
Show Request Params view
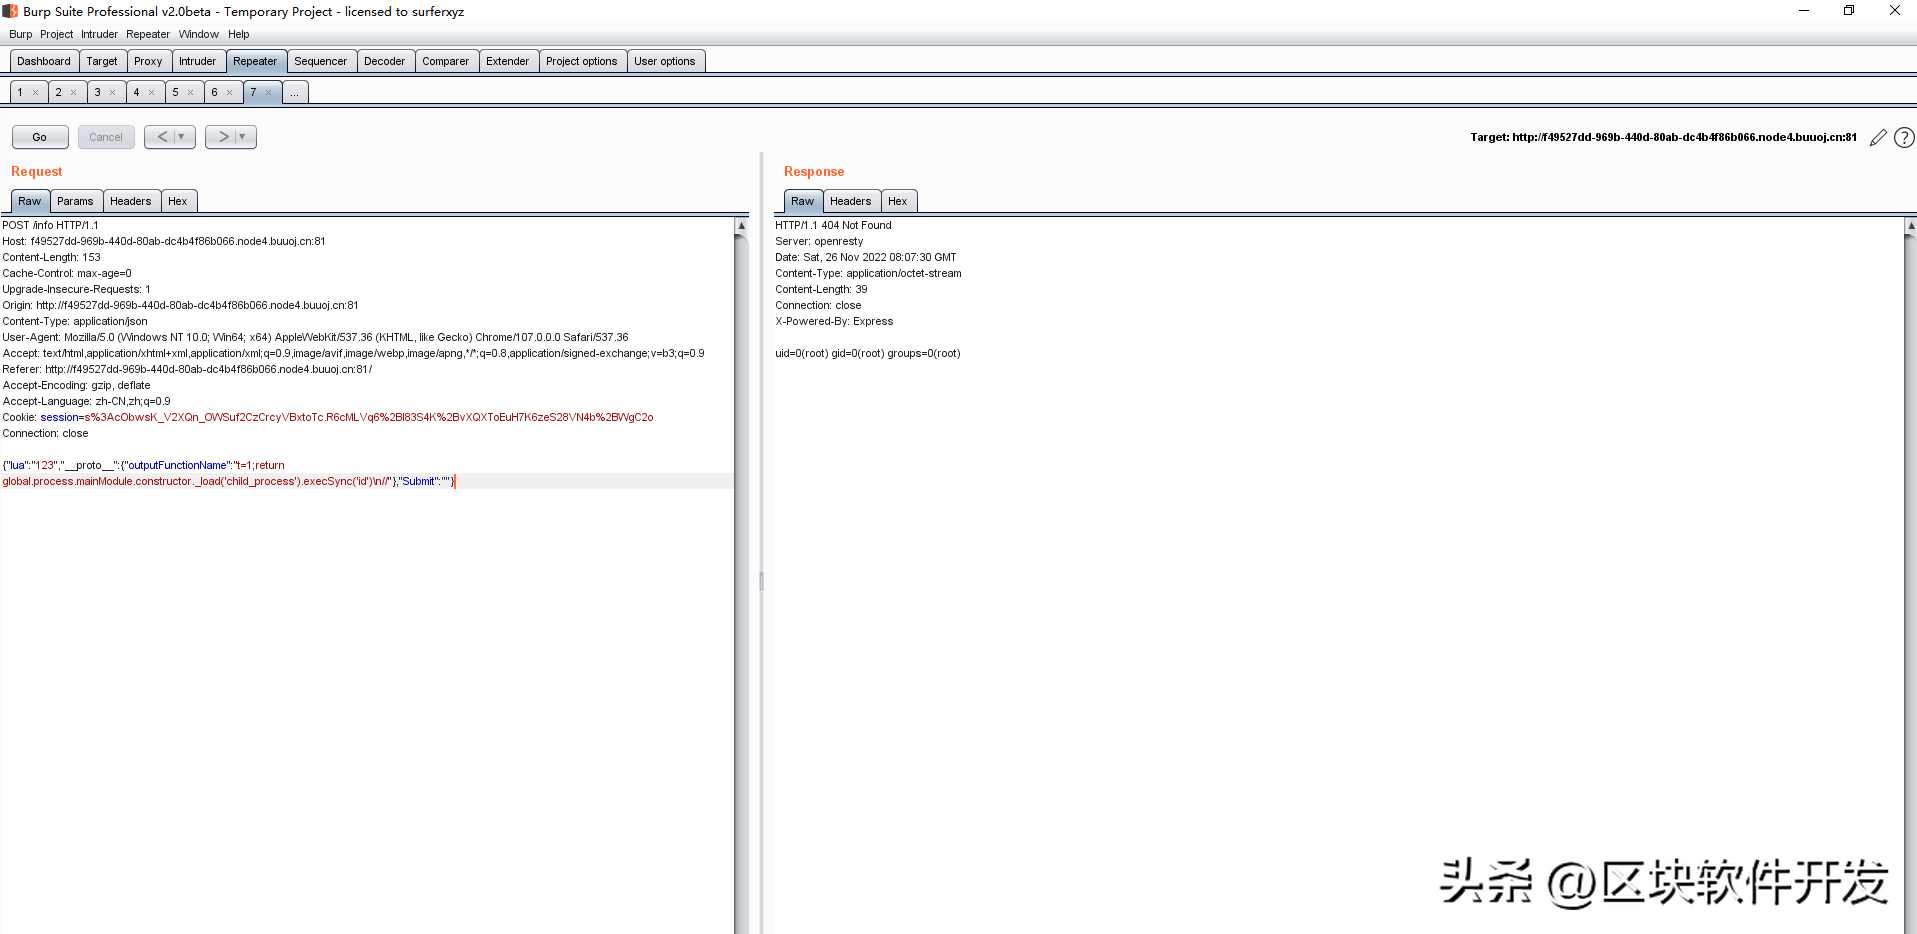pos(75,201)
